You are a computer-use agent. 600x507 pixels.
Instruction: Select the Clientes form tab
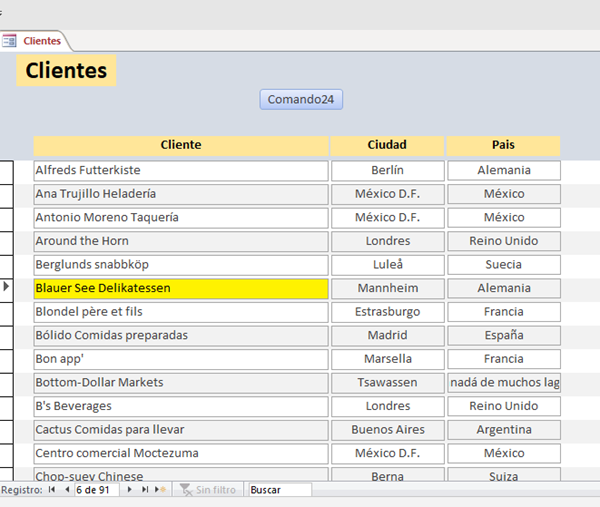tap(41, 41)
